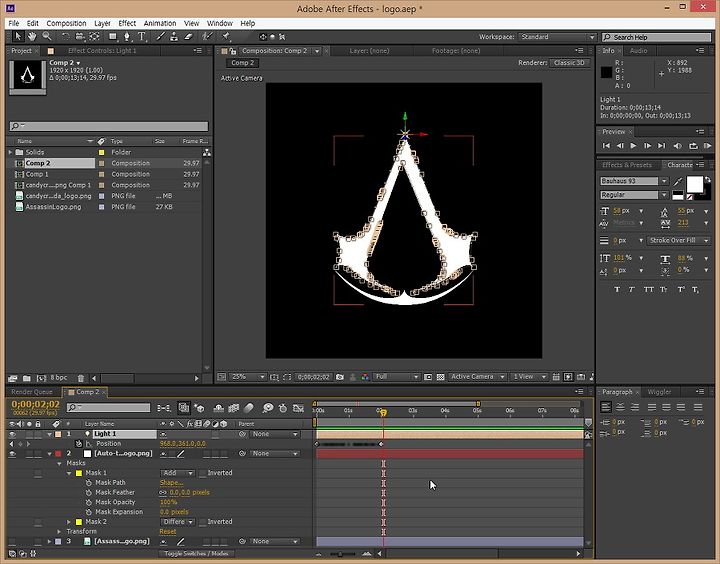Image resolution: width=720 pixels, height=564 pixels.
Task: Open the Animation menu
Action: point(160,23)
